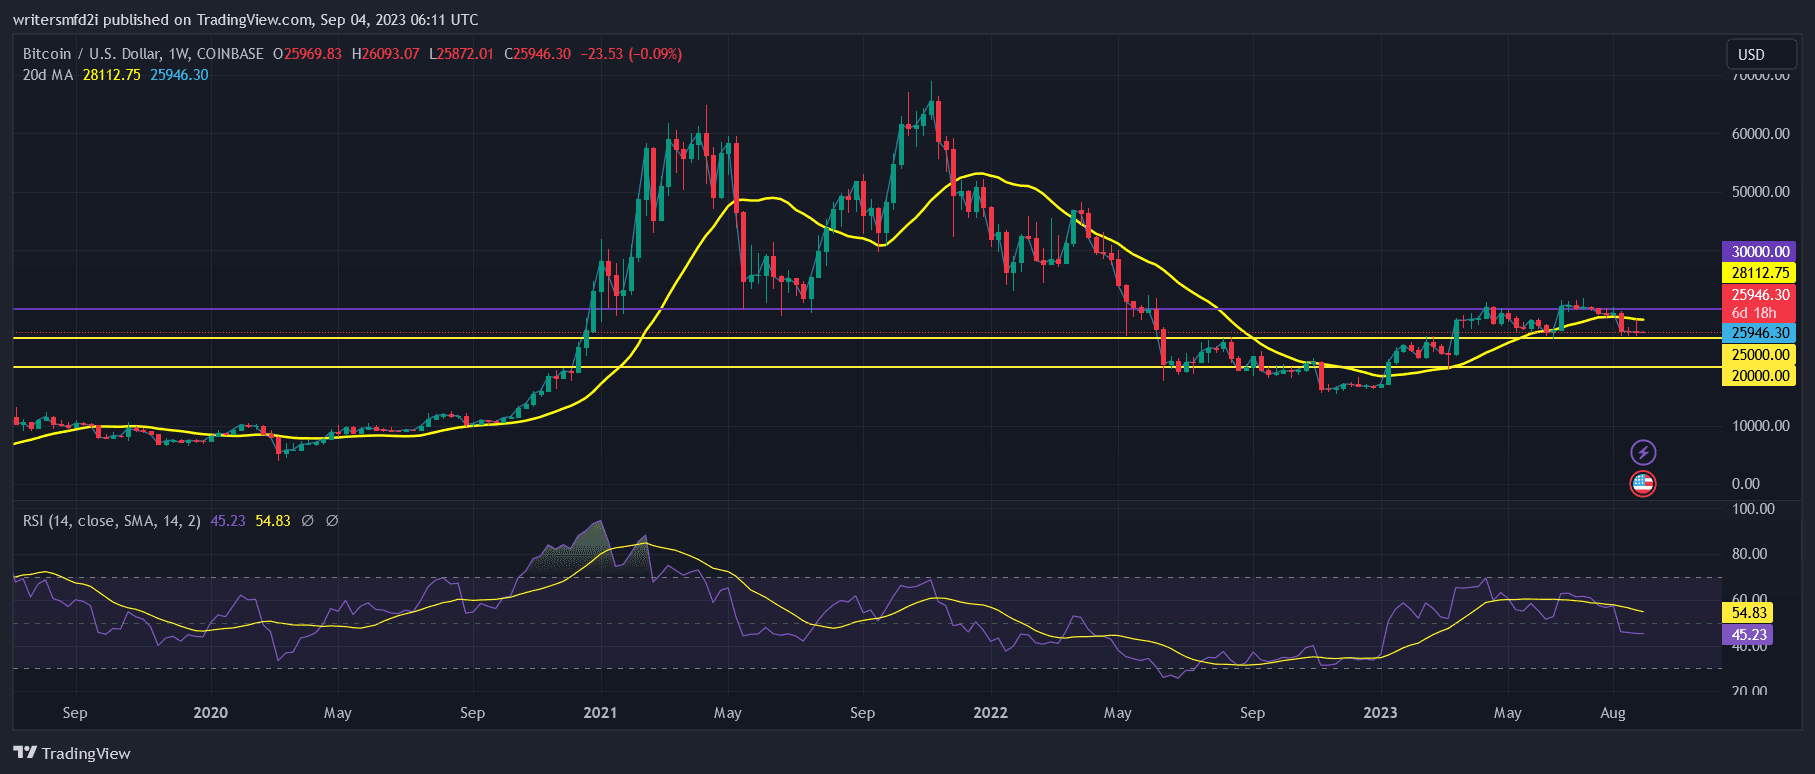Click the yellow 54.83 RSI axis label
Viewport: 1815px width, 774px height.
tap(1749, 613)
